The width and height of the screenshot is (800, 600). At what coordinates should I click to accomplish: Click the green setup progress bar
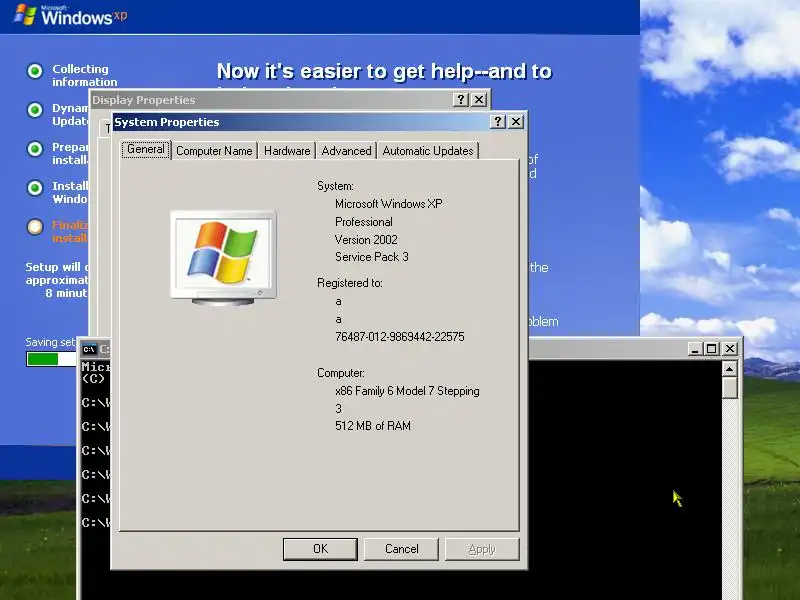tap(51, 359)
